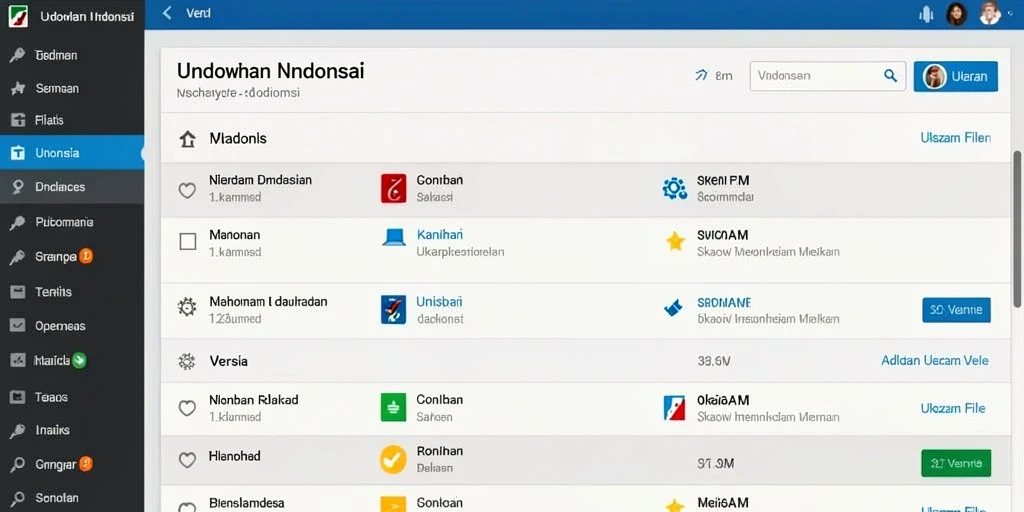The height and width of the screenshot is (512, 1024).
Task: Click the red and blue icon beside OkeiaAM
Action: click(x=675, y=408)
